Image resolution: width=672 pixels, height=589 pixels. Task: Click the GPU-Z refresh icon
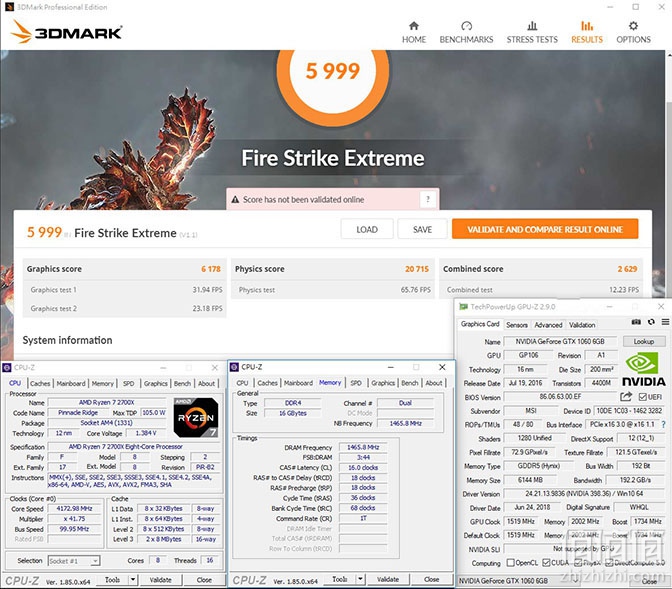(651, 322)
